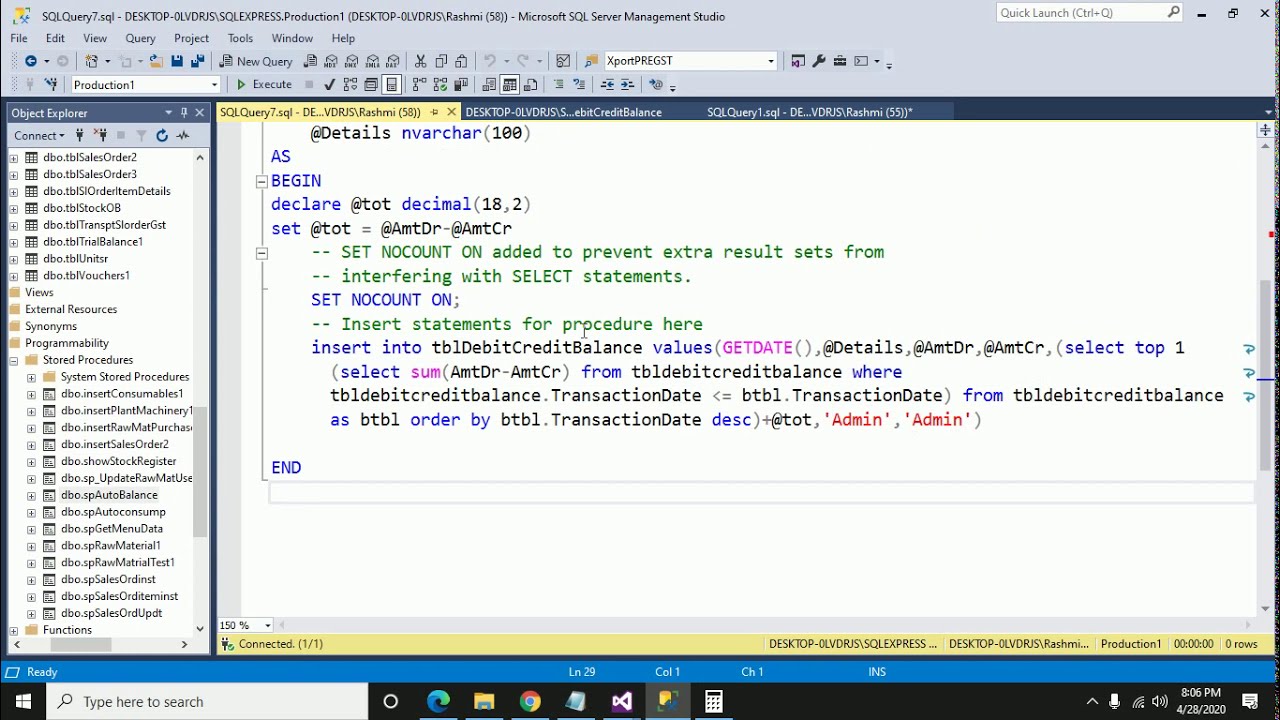The width and height of the screenshot is (1280, 720).
Task: Click the DMX query icon
Action: click(x=352, y=61)
